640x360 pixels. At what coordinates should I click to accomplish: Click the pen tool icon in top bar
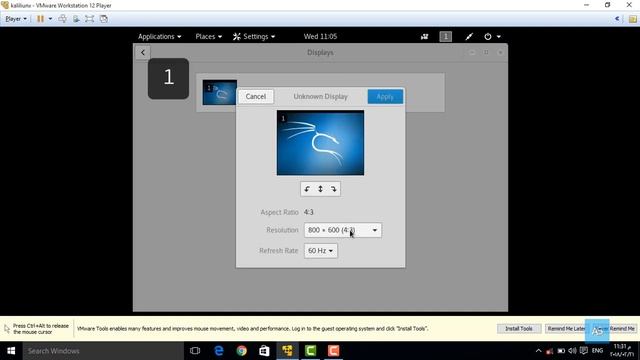tap(469, 37)
